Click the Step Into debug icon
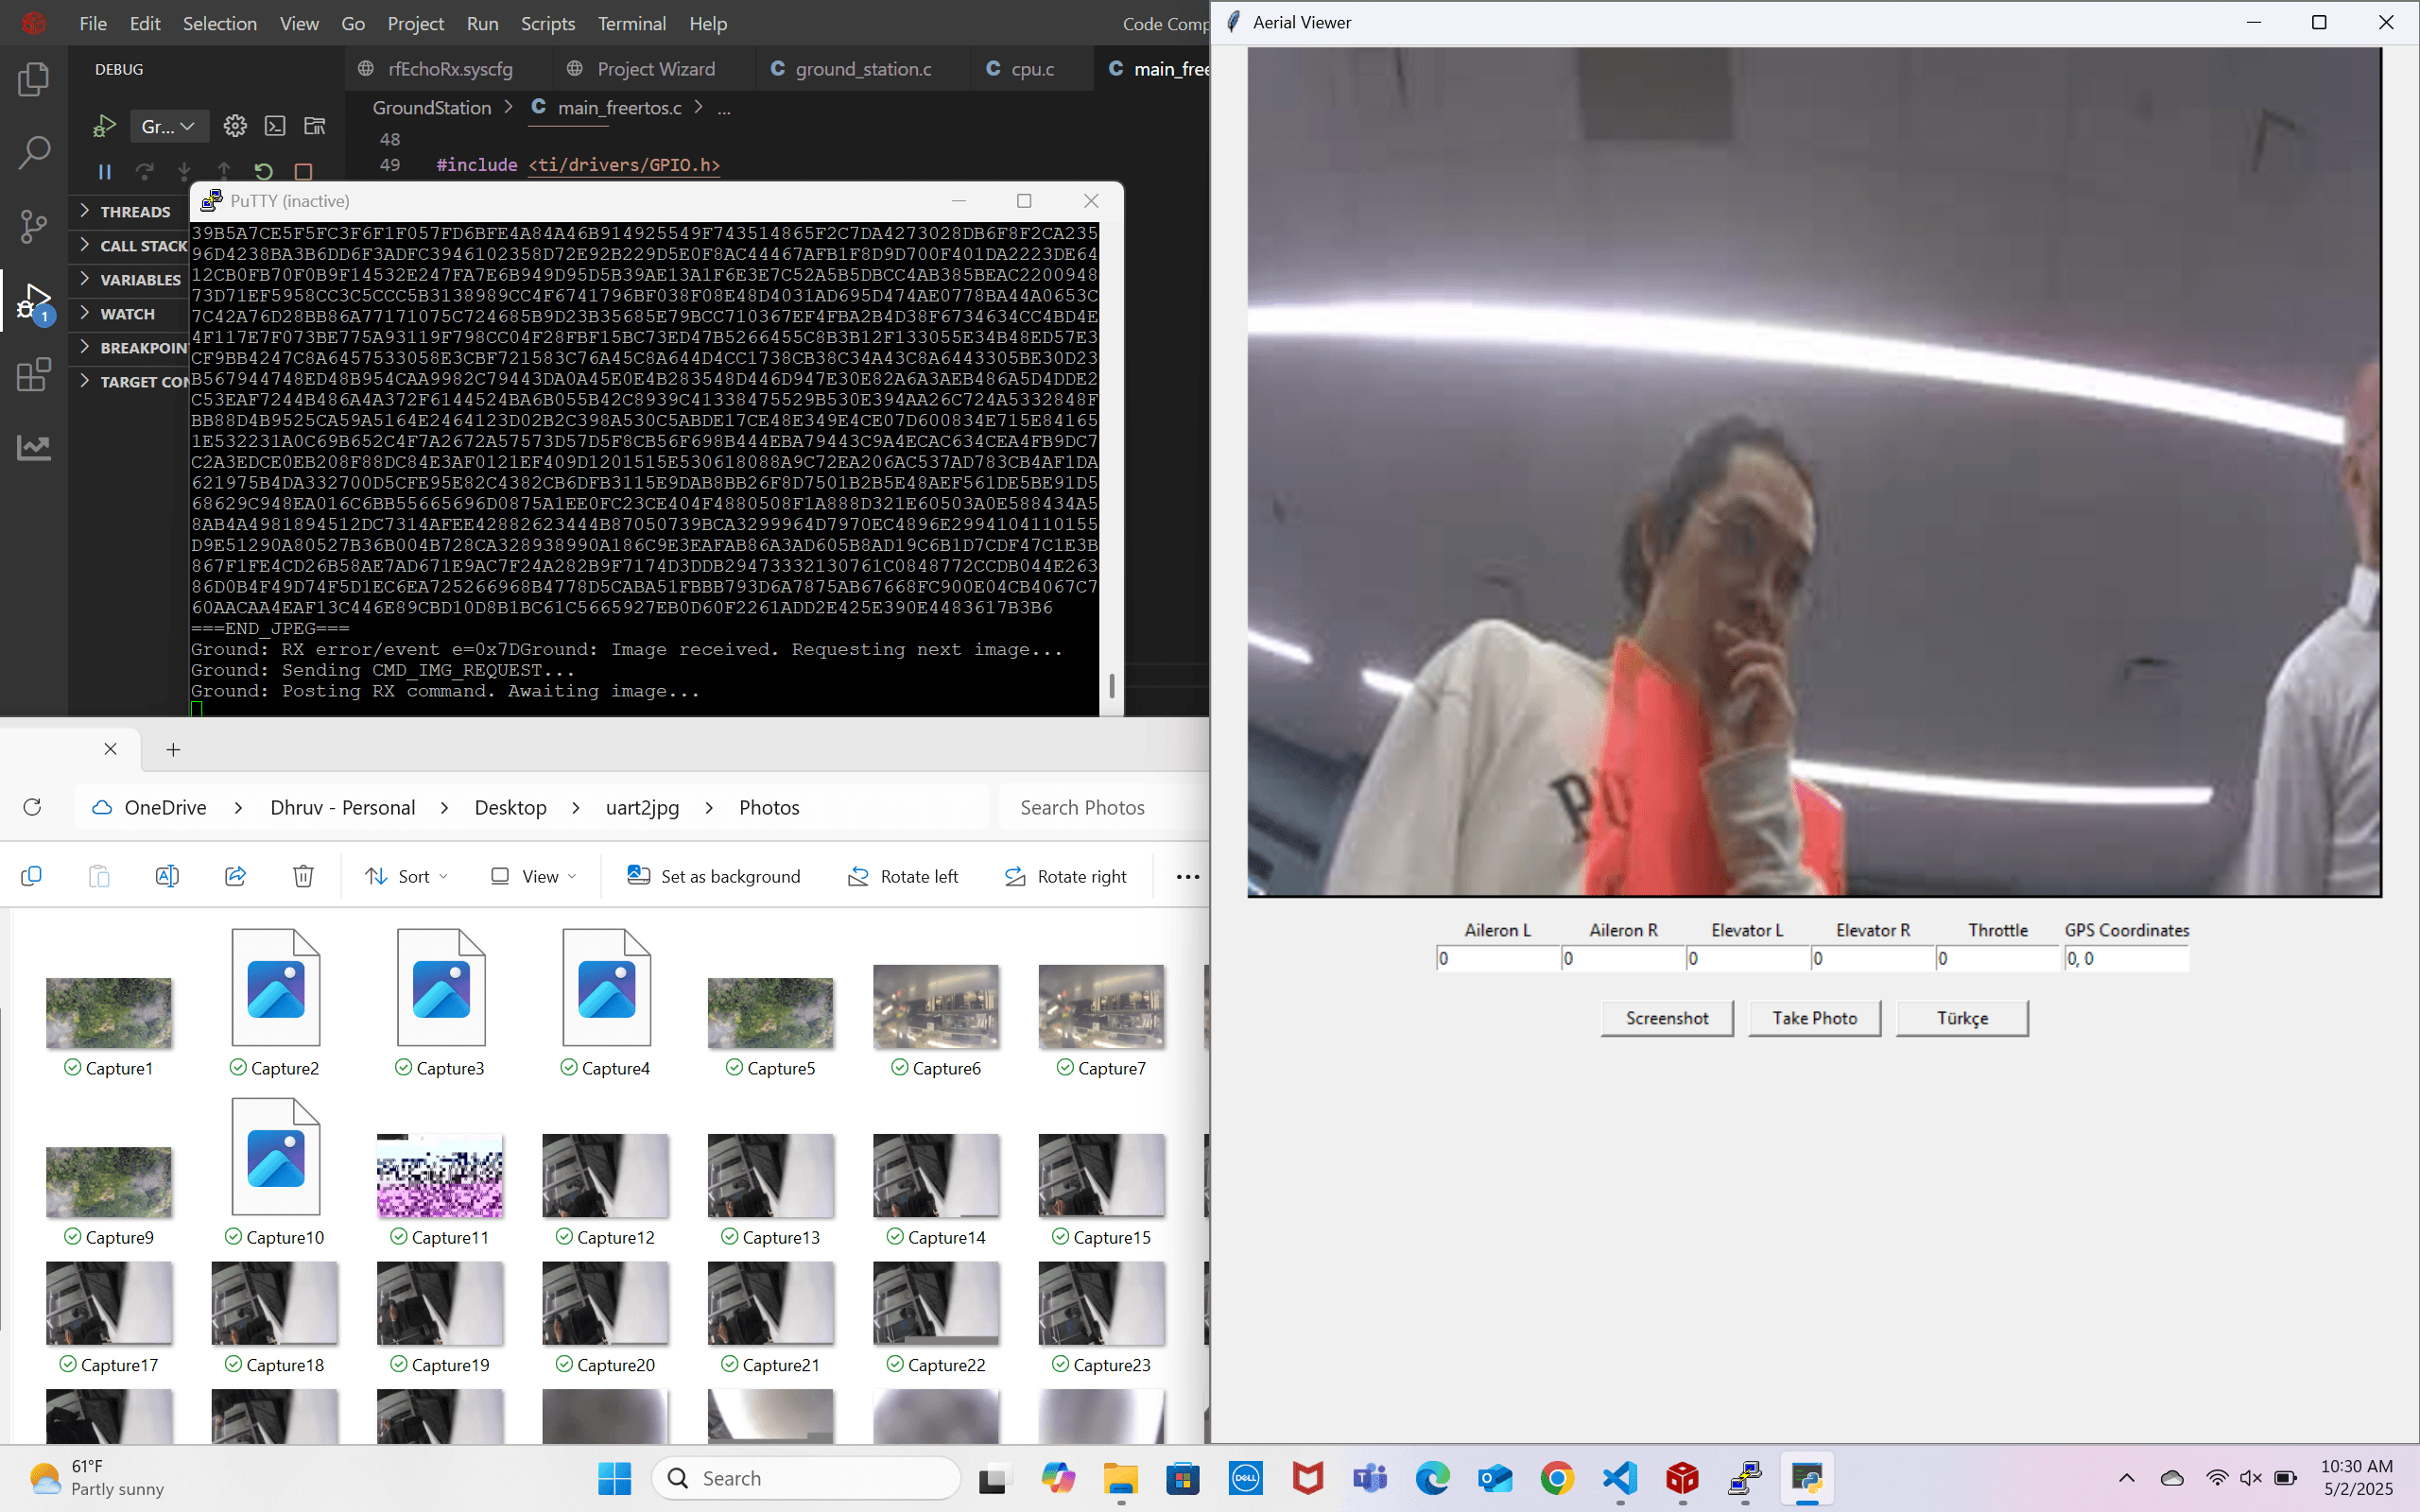 [x=185, y=172]
